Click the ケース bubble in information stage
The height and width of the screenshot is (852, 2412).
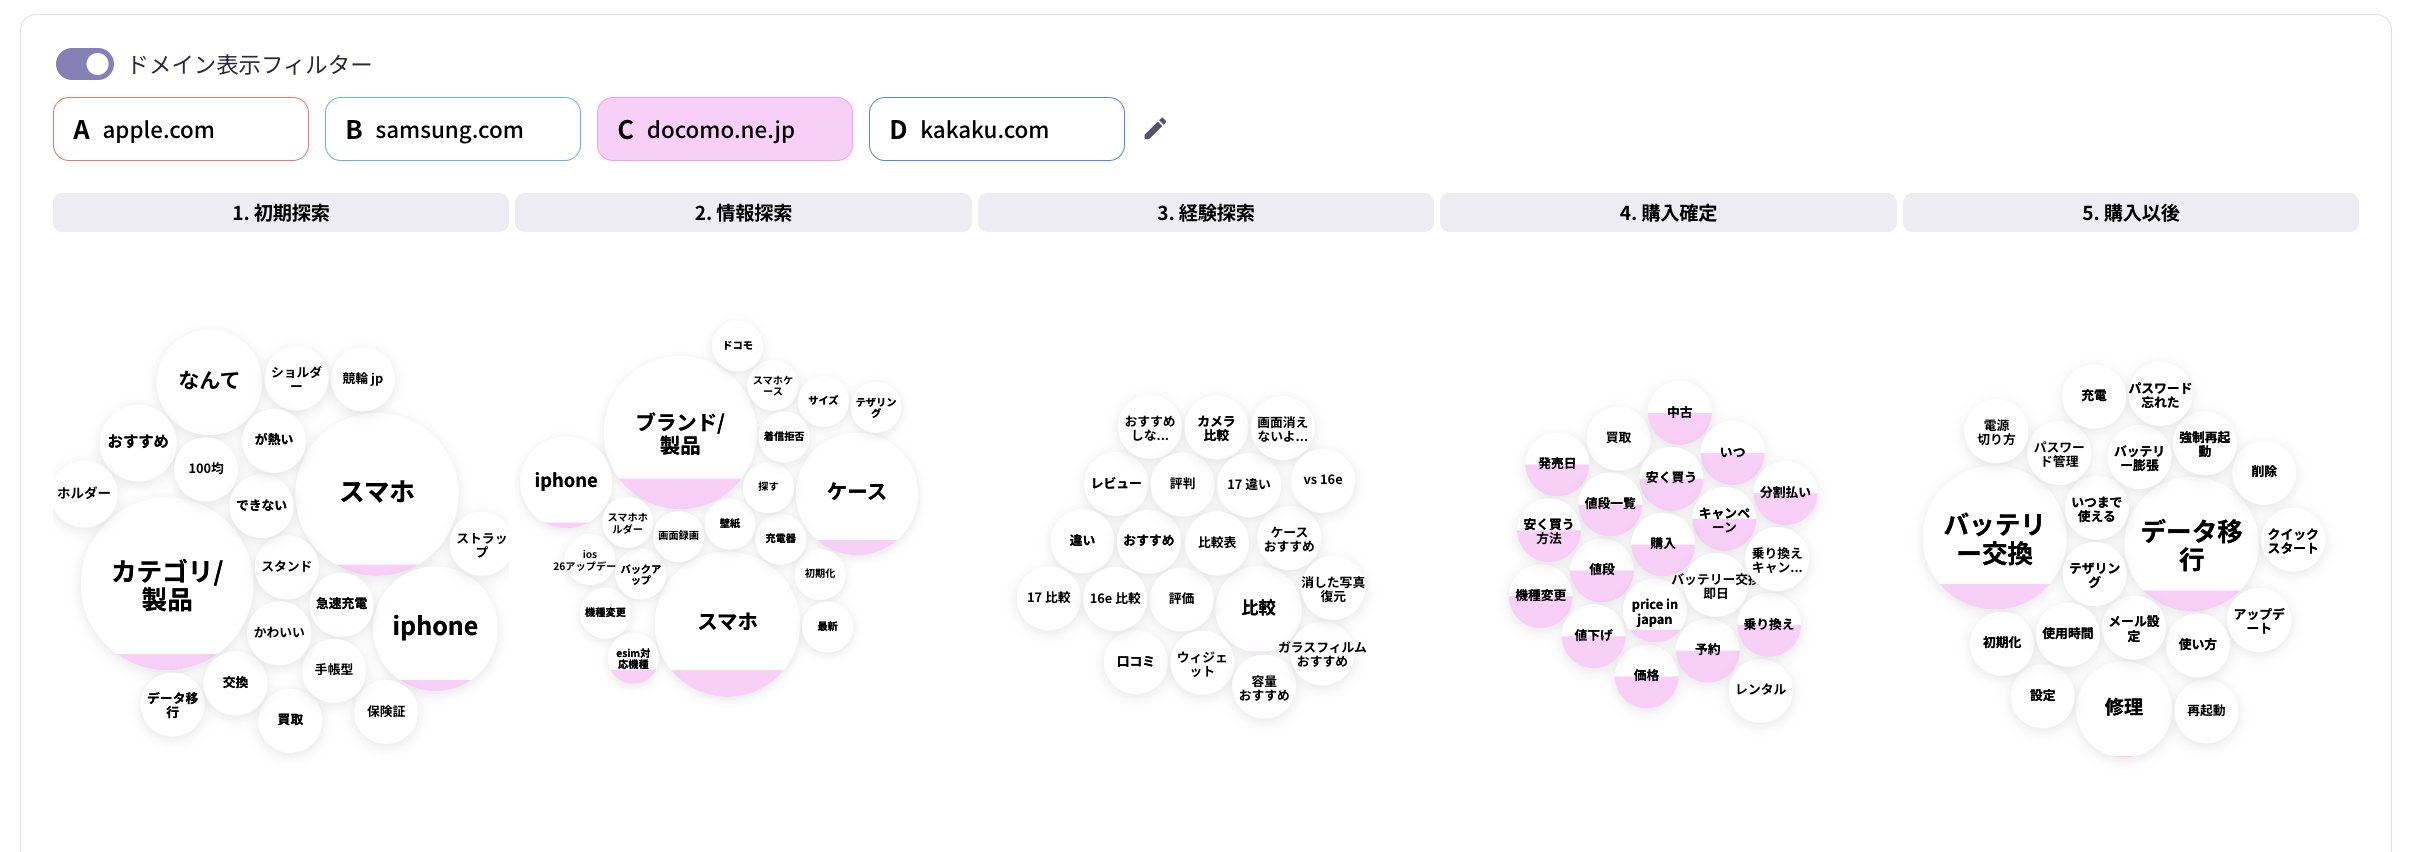click(857, 491)
